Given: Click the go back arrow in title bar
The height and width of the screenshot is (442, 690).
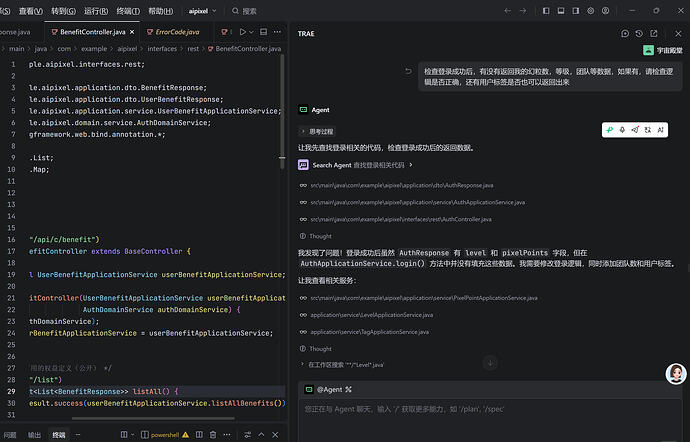Looking at the screenshot, I should (x=507, y=11).
